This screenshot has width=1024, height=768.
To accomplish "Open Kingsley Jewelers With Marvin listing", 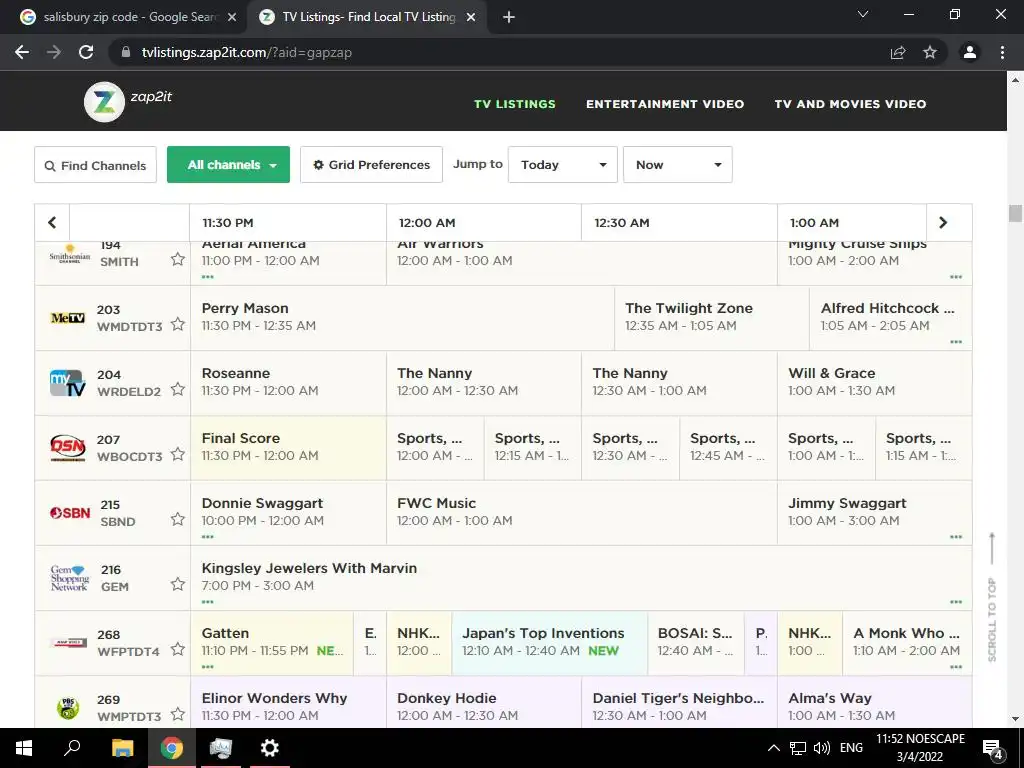I will 581,577.
